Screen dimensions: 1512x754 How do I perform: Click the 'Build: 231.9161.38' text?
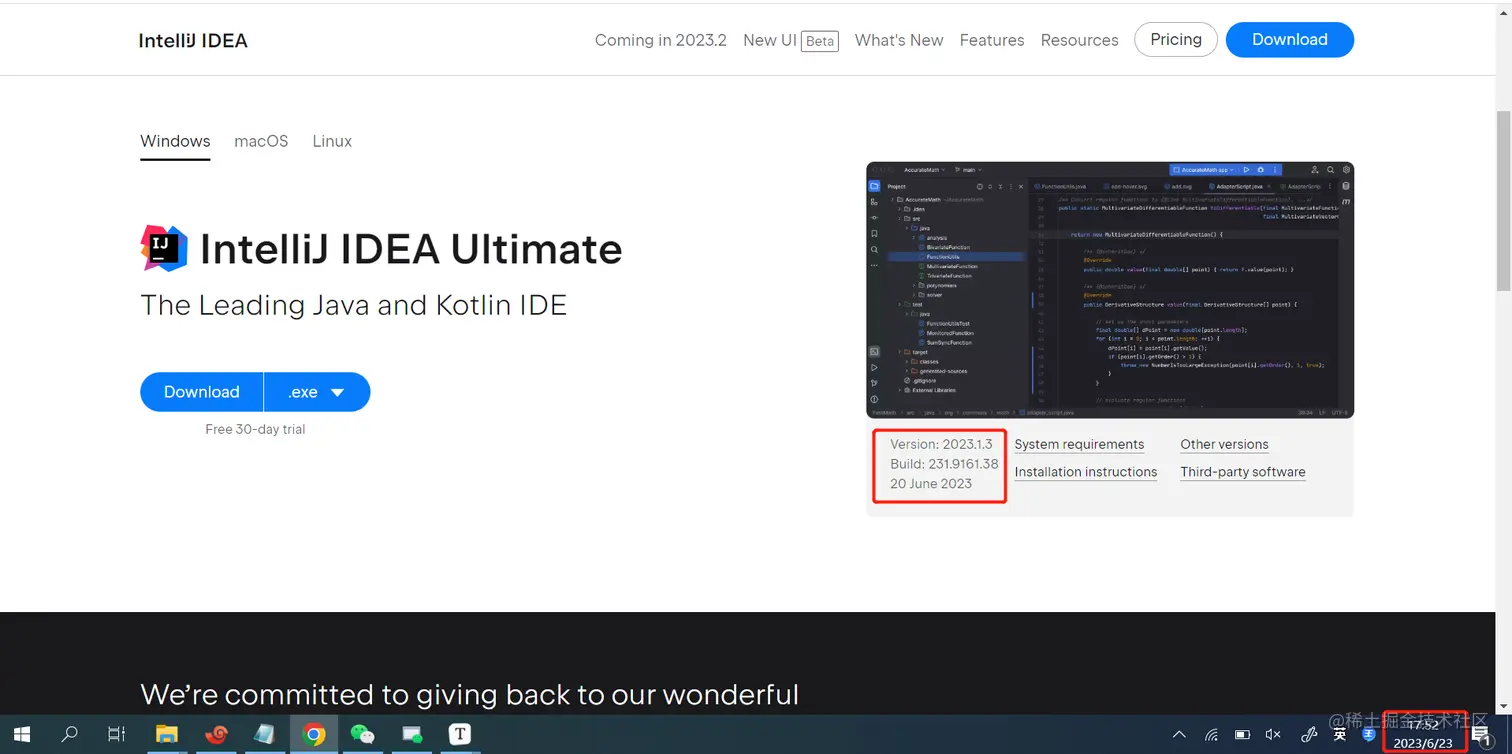point(944,464)
